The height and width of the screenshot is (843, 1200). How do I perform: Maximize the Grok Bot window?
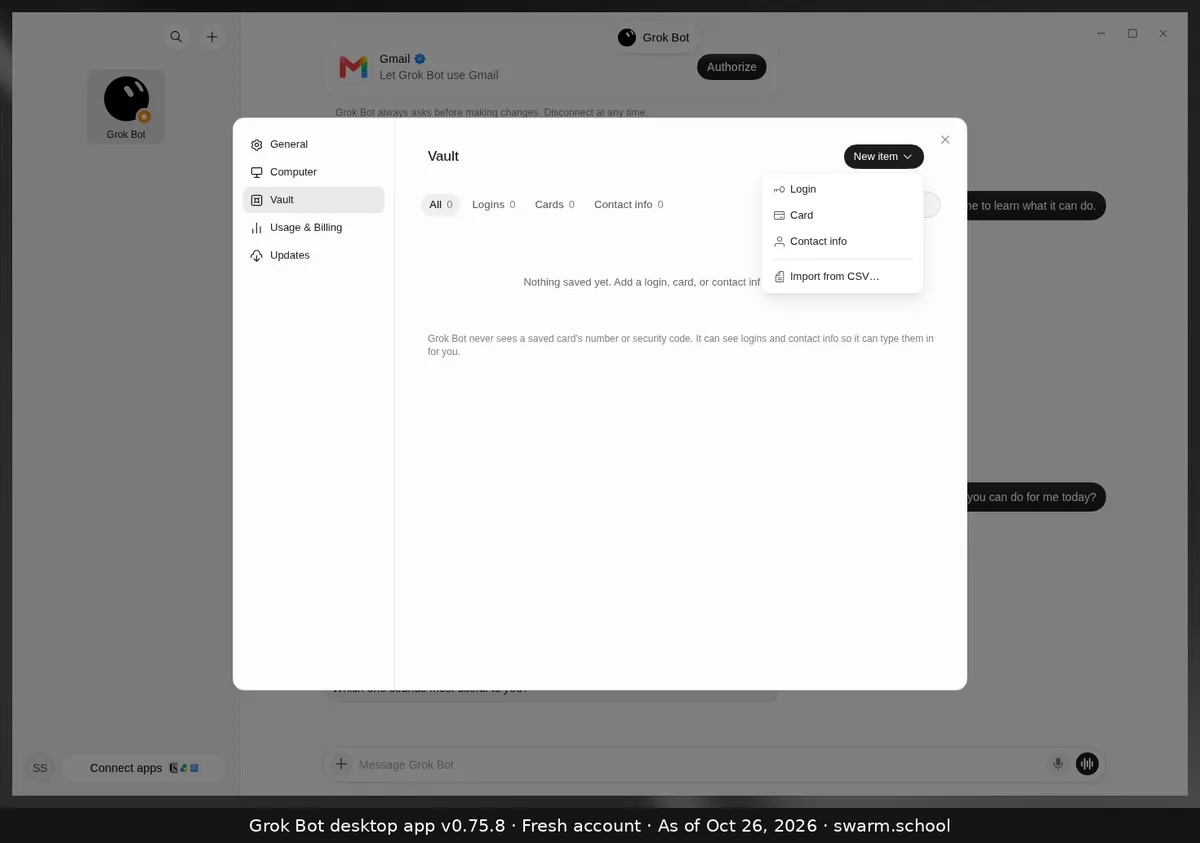pyautogui.click(x=1132, y=33)
